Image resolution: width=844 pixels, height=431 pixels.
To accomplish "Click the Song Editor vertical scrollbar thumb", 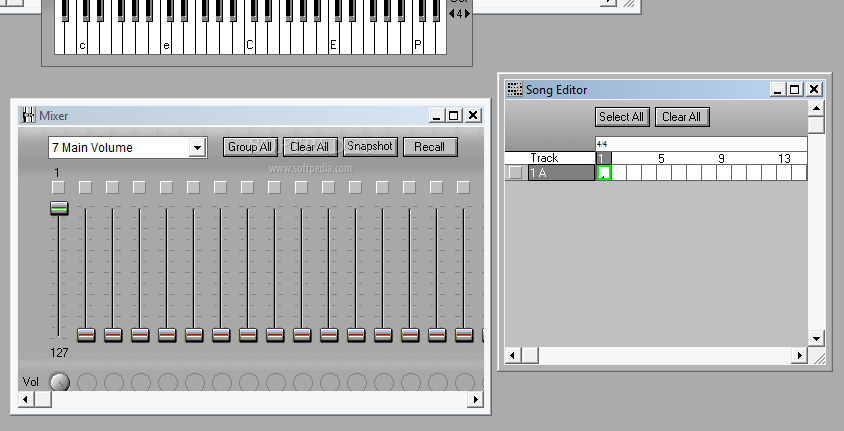I will coord(817,125).
